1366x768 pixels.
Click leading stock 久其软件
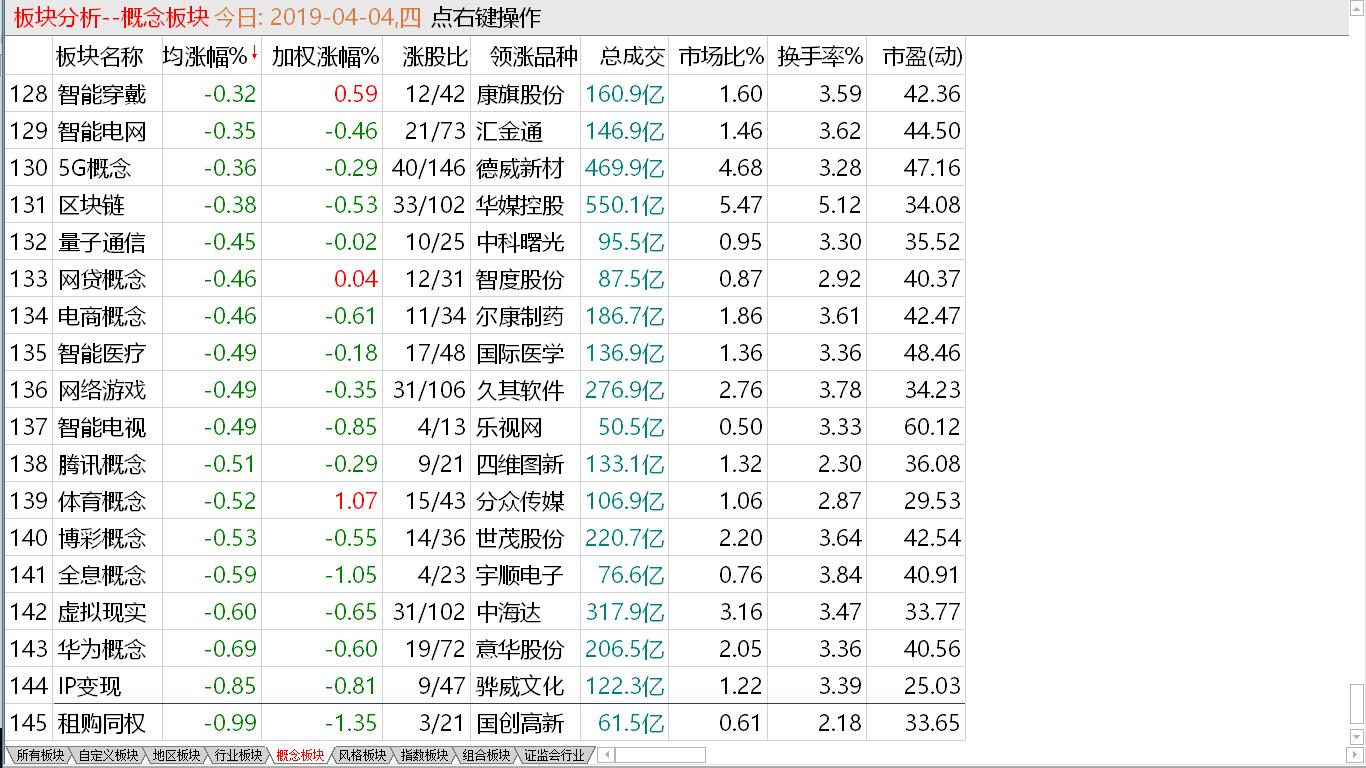tap(520, 390)
